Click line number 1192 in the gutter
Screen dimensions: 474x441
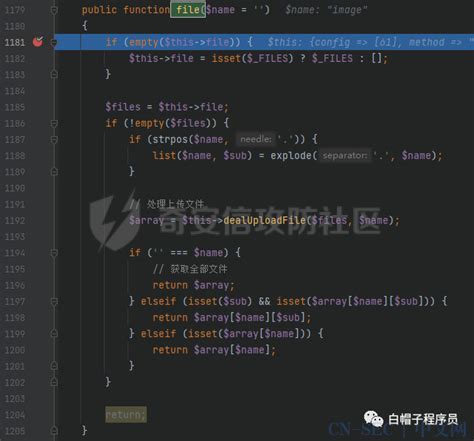pyautogui.click(x=15, y=221)
